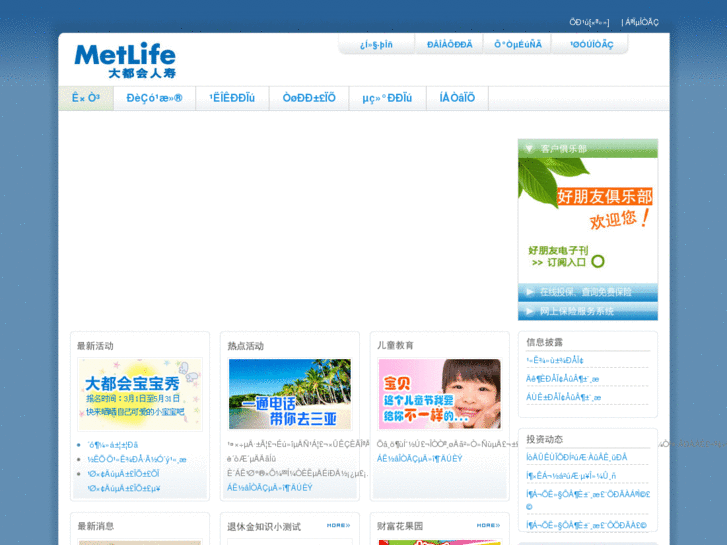
Task: Click the "ÍòÄÜÊÙÏÕÐÍ" link under 投资动态
Action: pos(576,457)
